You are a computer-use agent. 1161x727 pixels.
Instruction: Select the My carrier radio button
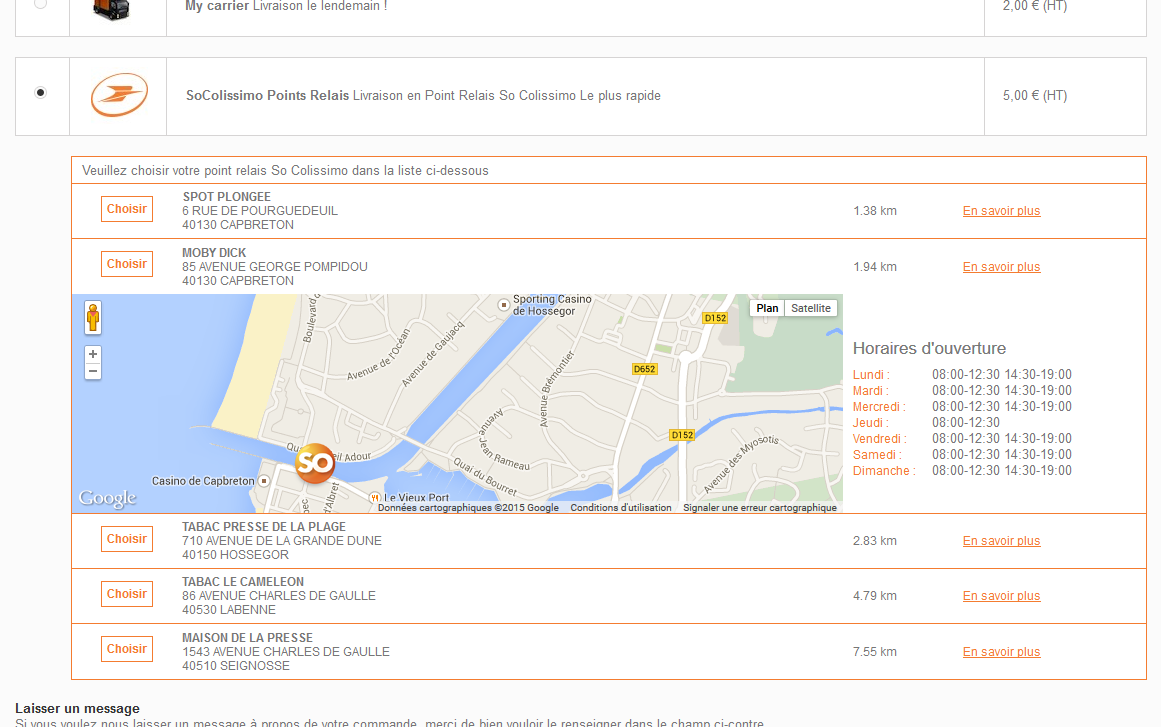41,4
